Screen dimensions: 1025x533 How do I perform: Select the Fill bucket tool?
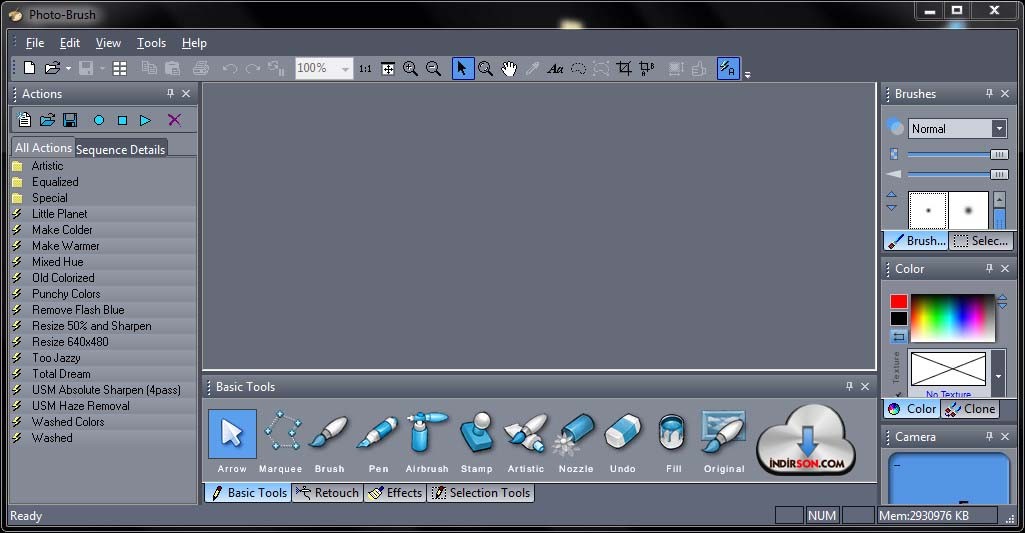tap(671, 432)
